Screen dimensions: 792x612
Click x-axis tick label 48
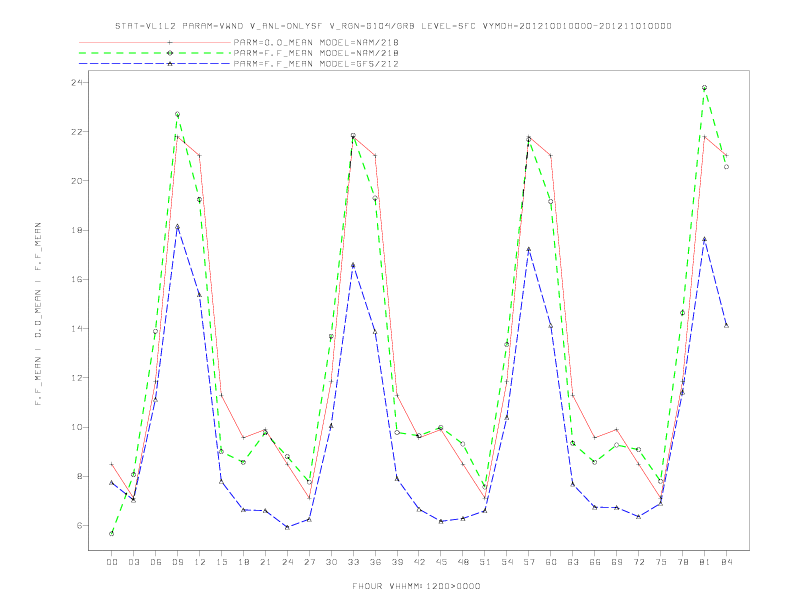coord(463,562)
